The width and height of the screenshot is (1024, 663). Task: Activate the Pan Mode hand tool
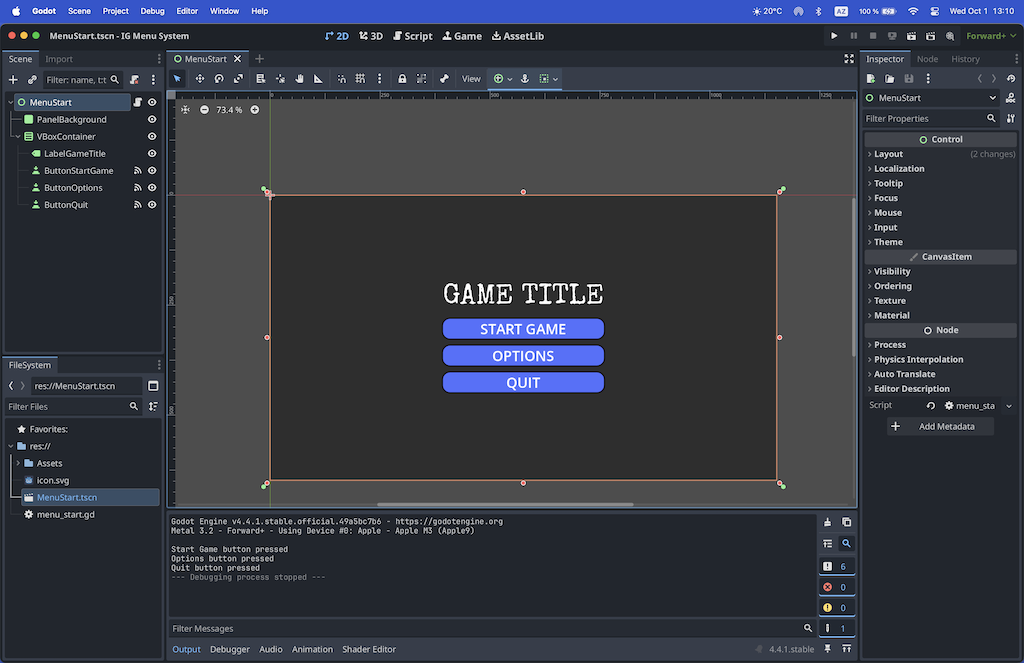(x=299, y=78)
